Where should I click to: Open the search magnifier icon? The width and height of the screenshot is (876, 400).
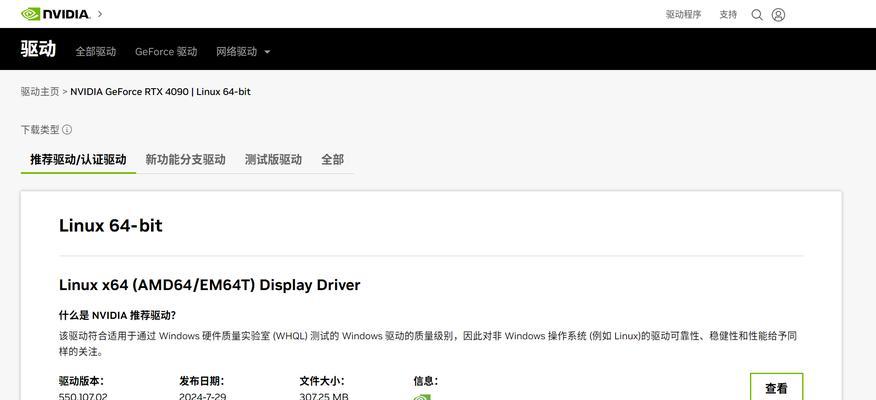[757, 15]
